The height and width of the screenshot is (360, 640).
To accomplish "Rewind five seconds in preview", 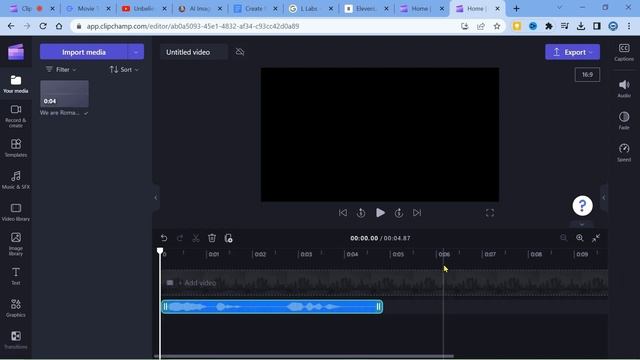I will (361, 213).
